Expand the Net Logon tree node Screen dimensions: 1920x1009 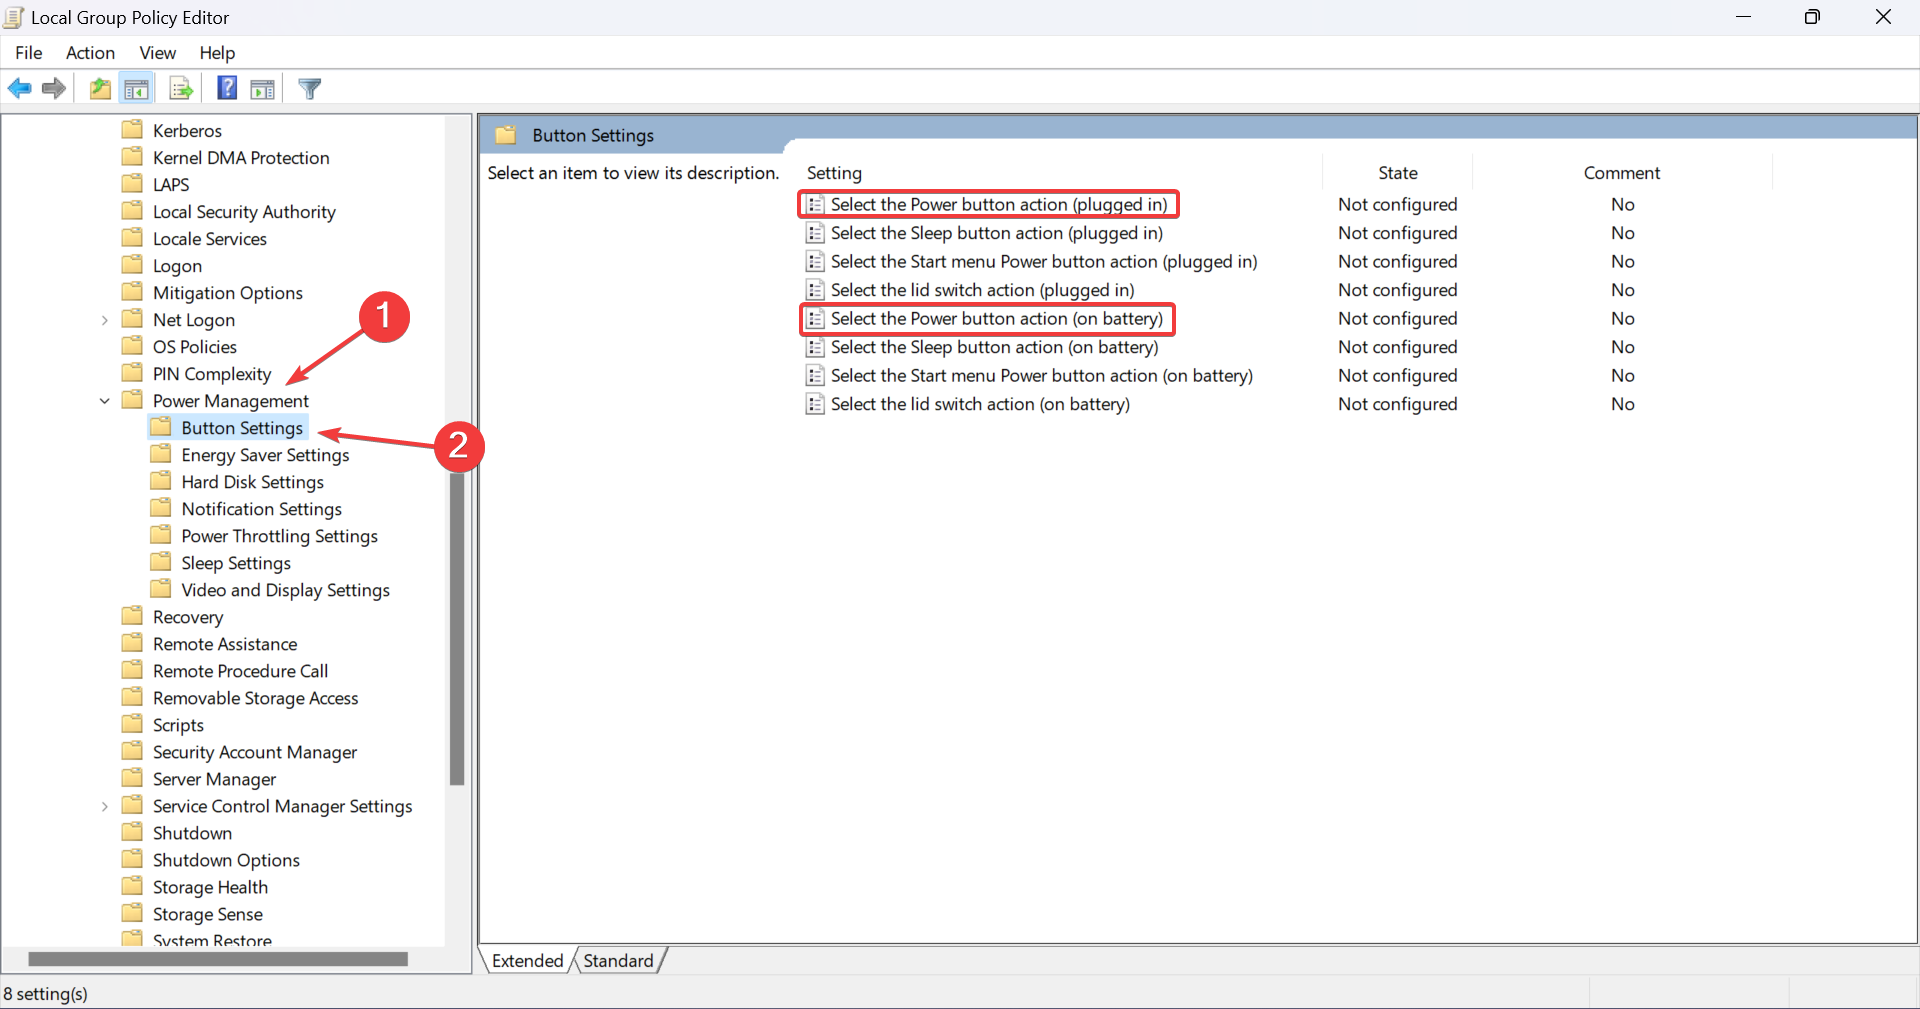(105, 320)
